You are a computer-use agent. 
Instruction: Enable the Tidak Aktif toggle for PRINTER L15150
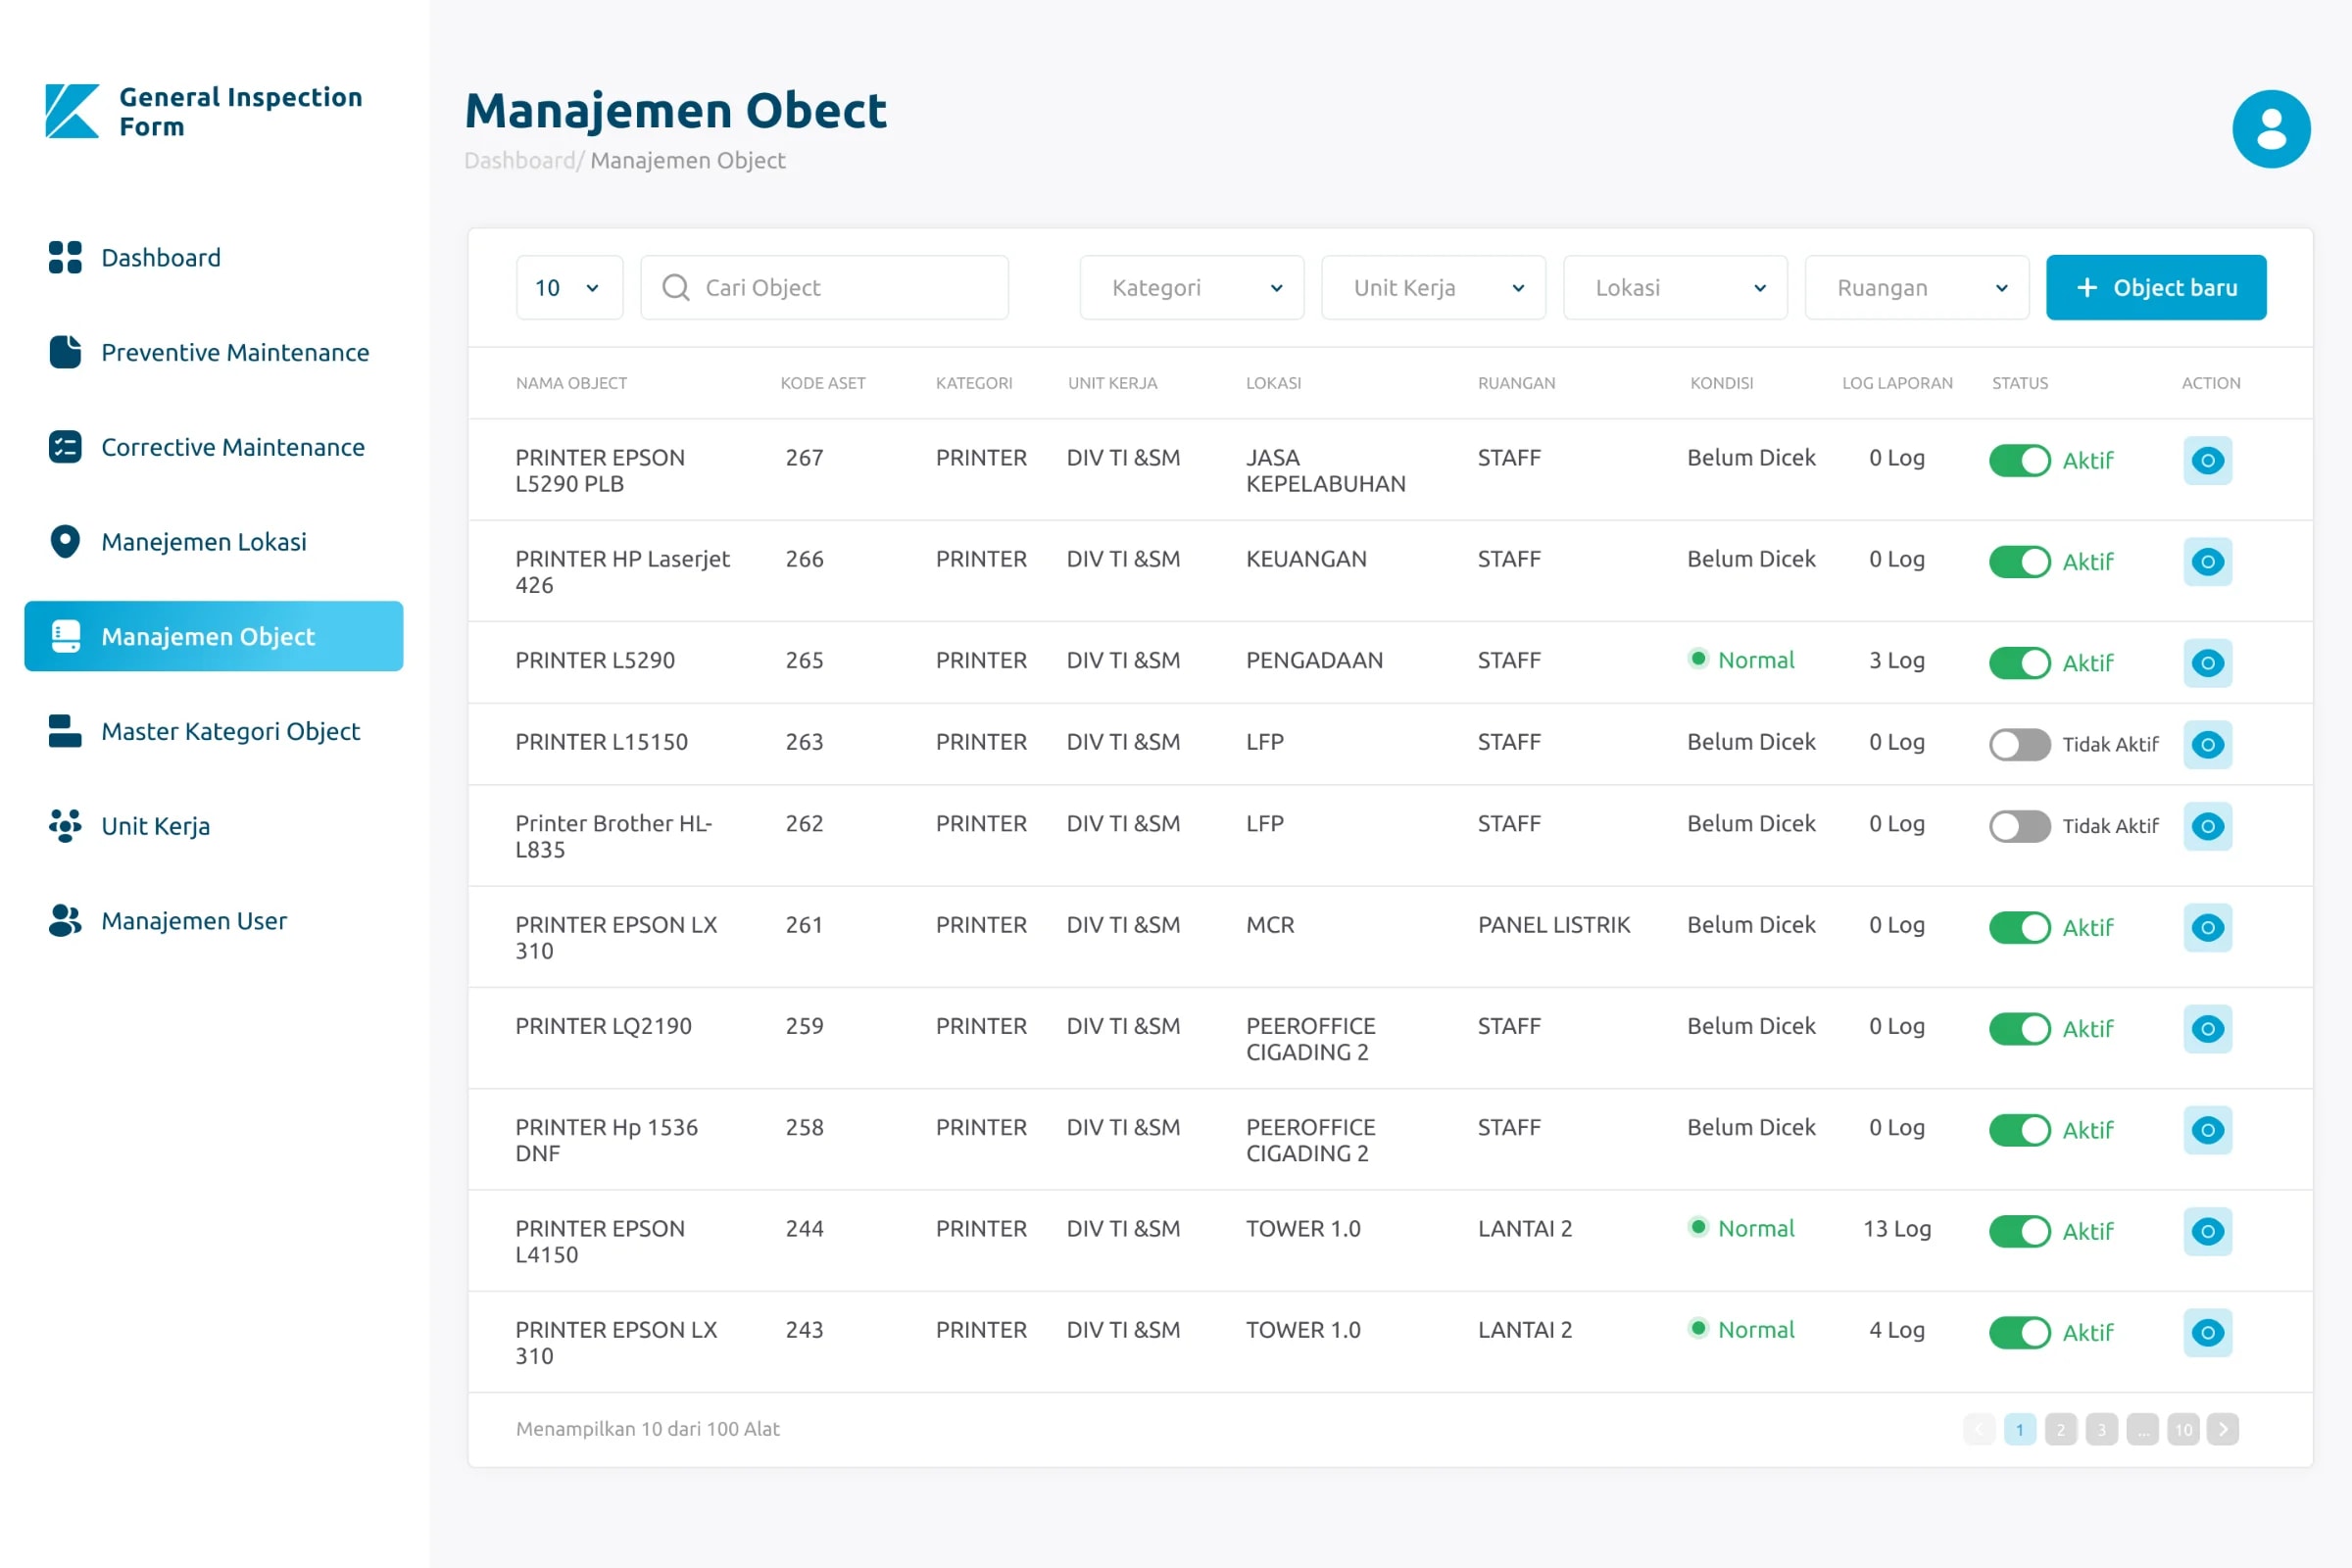click(x=2019, y=744)
